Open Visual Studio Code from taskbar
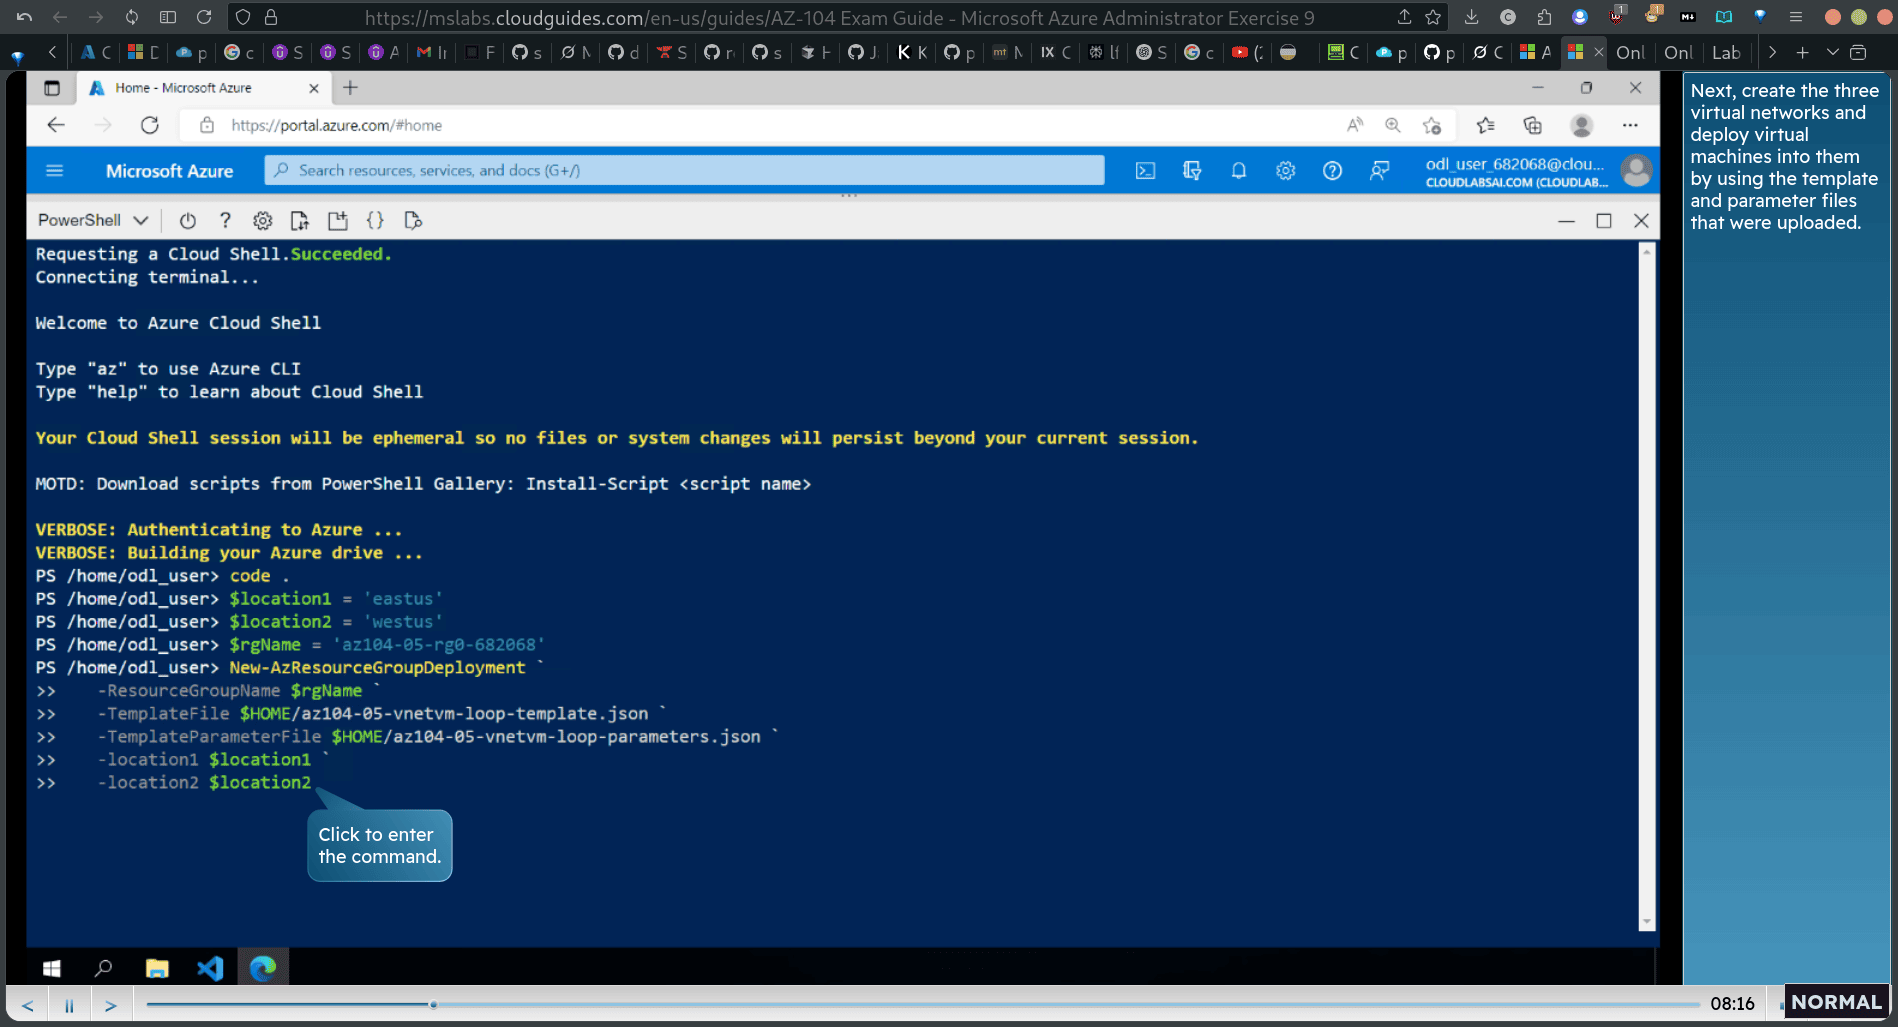This screenshot has height=1027, width=1898. click(210, 968)
